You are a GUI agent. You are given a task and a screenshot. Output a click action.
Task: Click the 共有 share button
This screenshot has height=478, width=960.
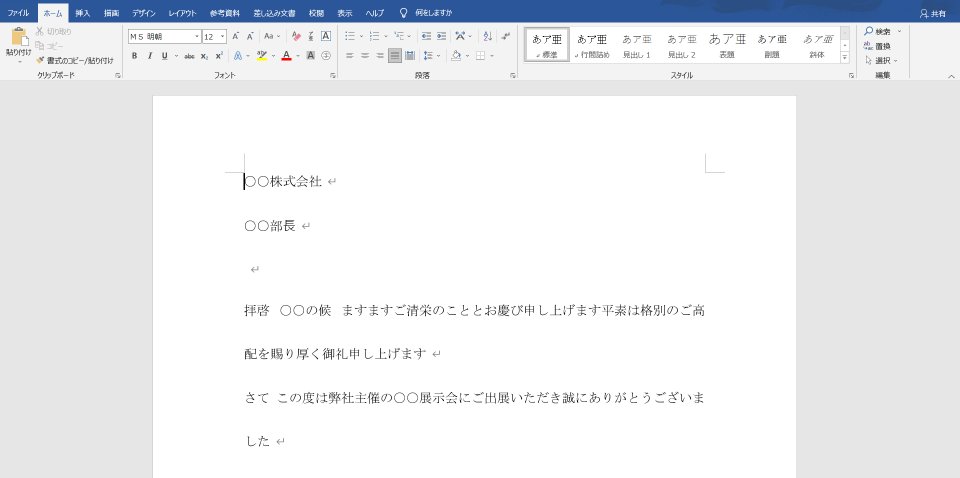coord(933,13)
